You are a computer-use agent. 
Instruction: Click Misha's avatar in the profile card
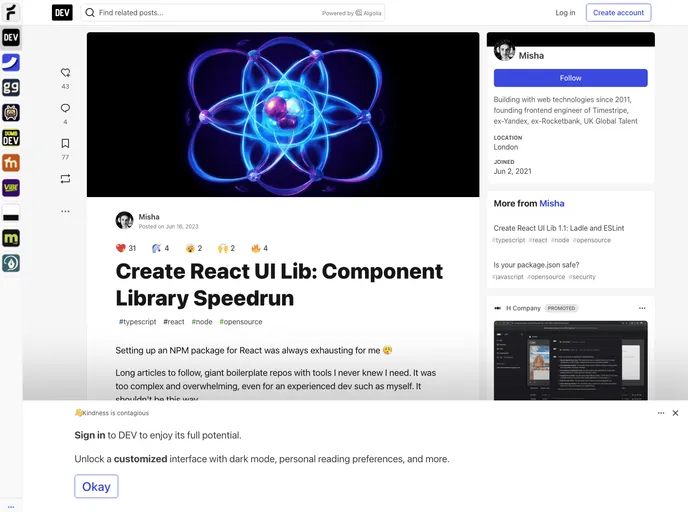pos(504,50)
